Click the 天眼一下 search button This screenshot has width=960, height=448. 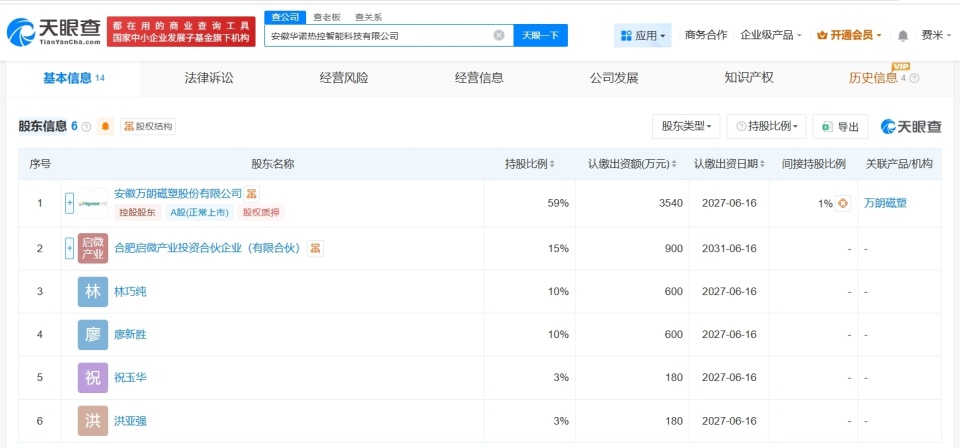541,35
